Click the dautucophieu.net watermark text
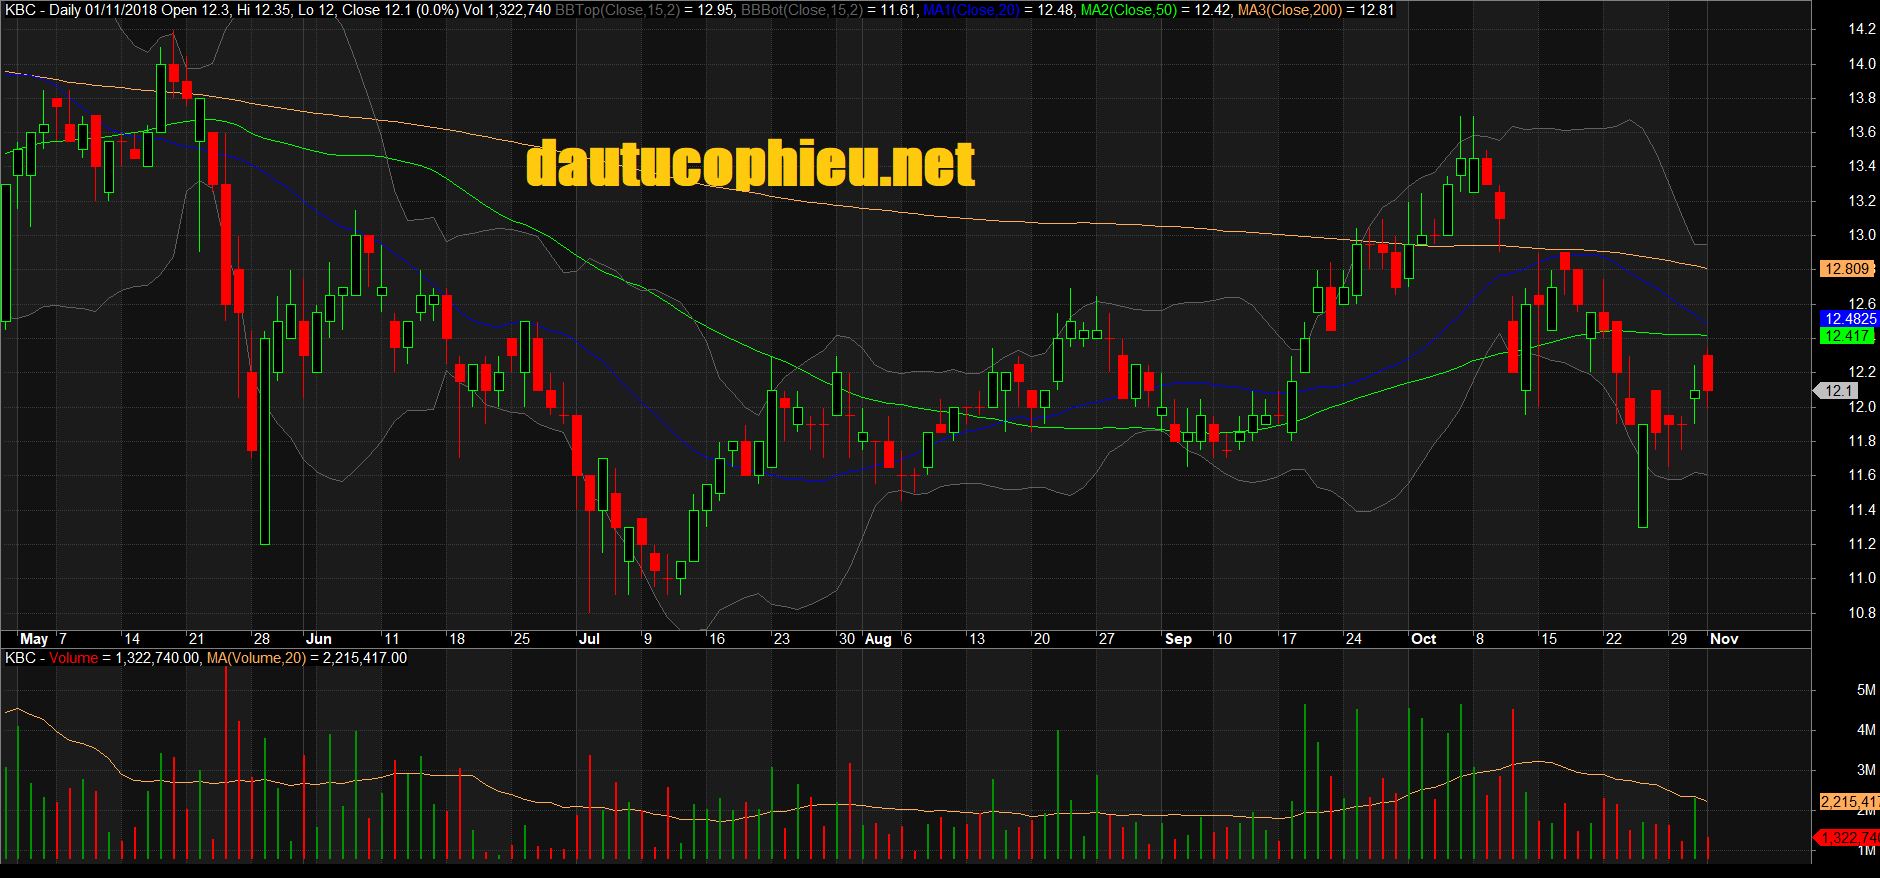 click(750, 164)
